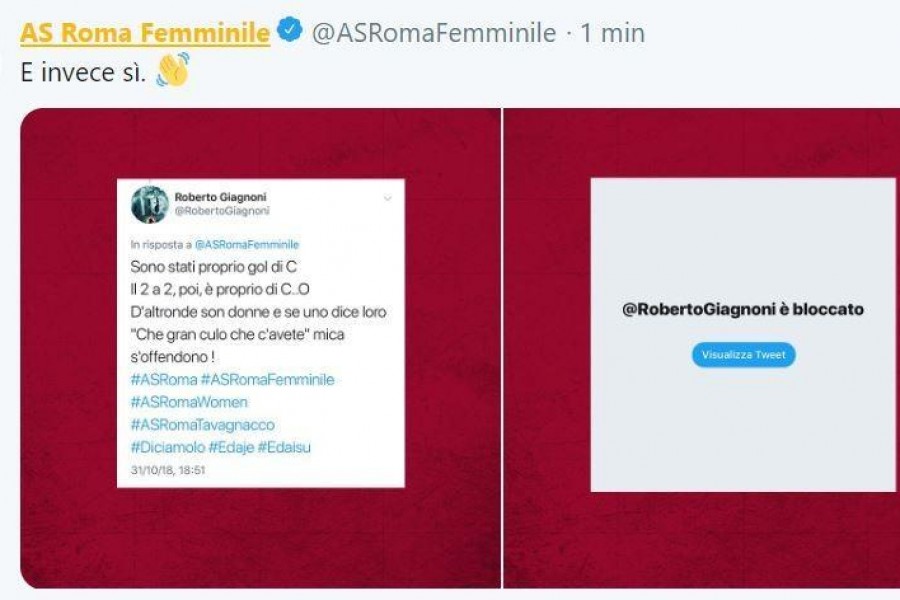Screen dimensions: 900x600
Task: Click the Roberto Giagnoni display name
Action: click(220, 197)
